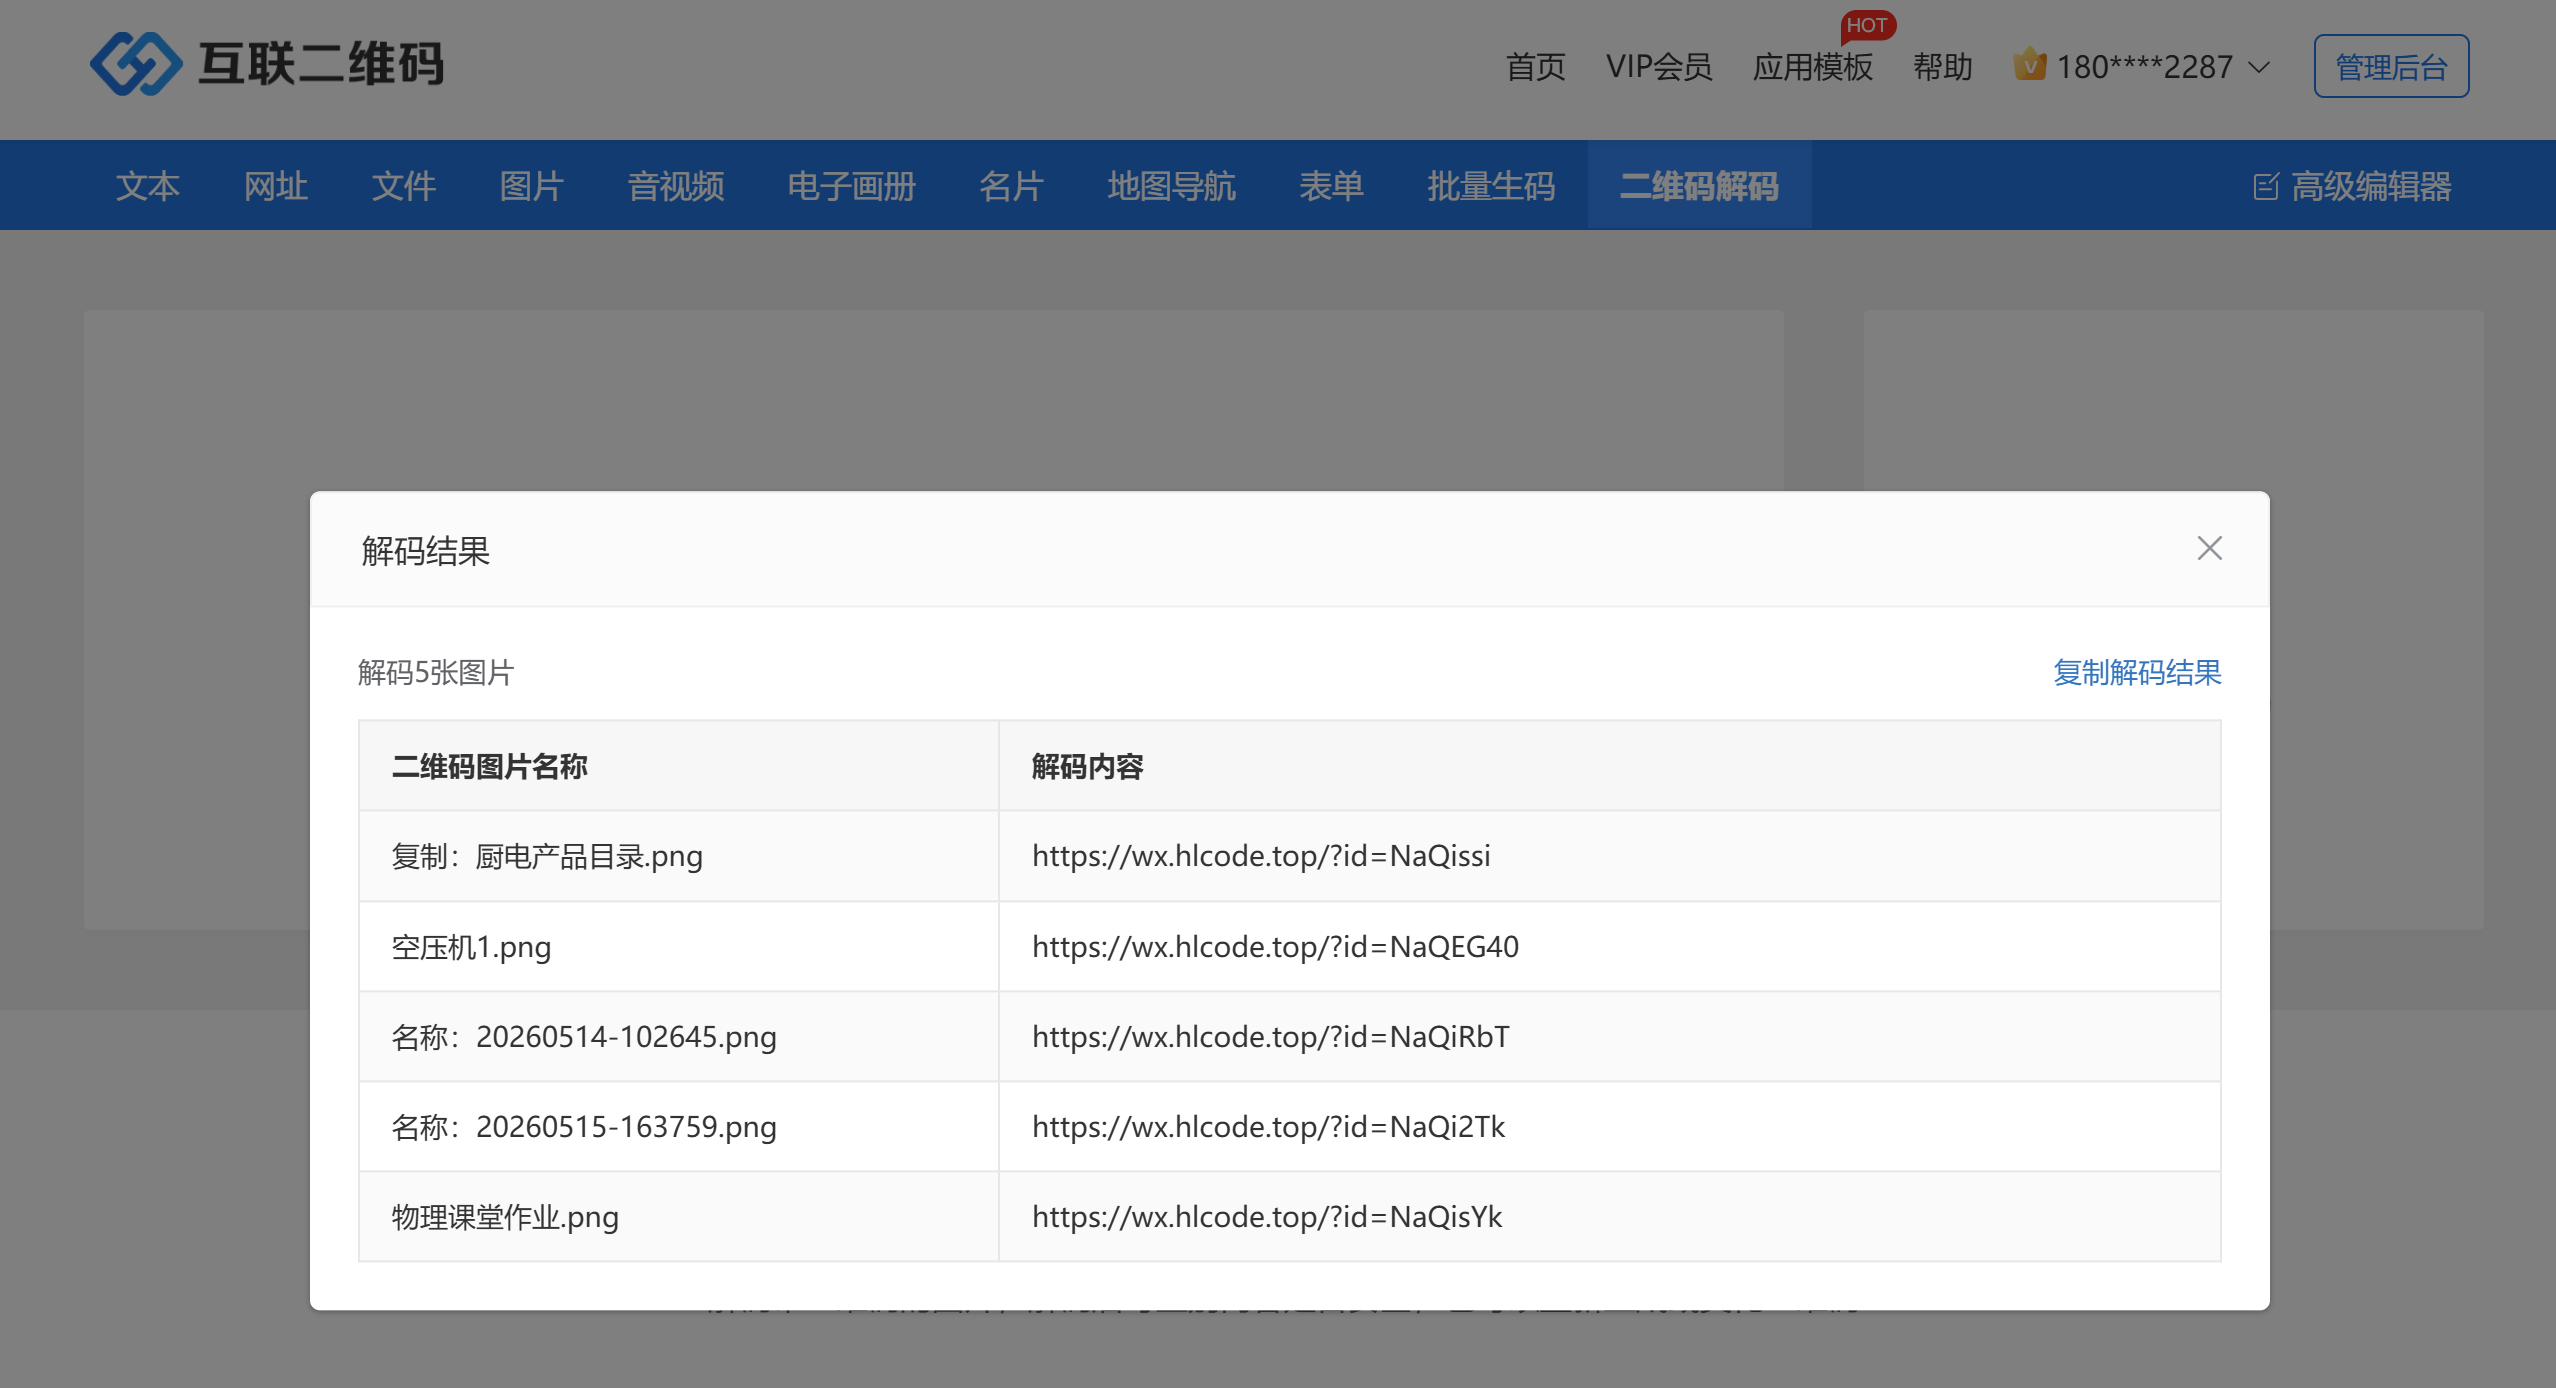Click the 解码内容 column header

tap(1088, 766)
